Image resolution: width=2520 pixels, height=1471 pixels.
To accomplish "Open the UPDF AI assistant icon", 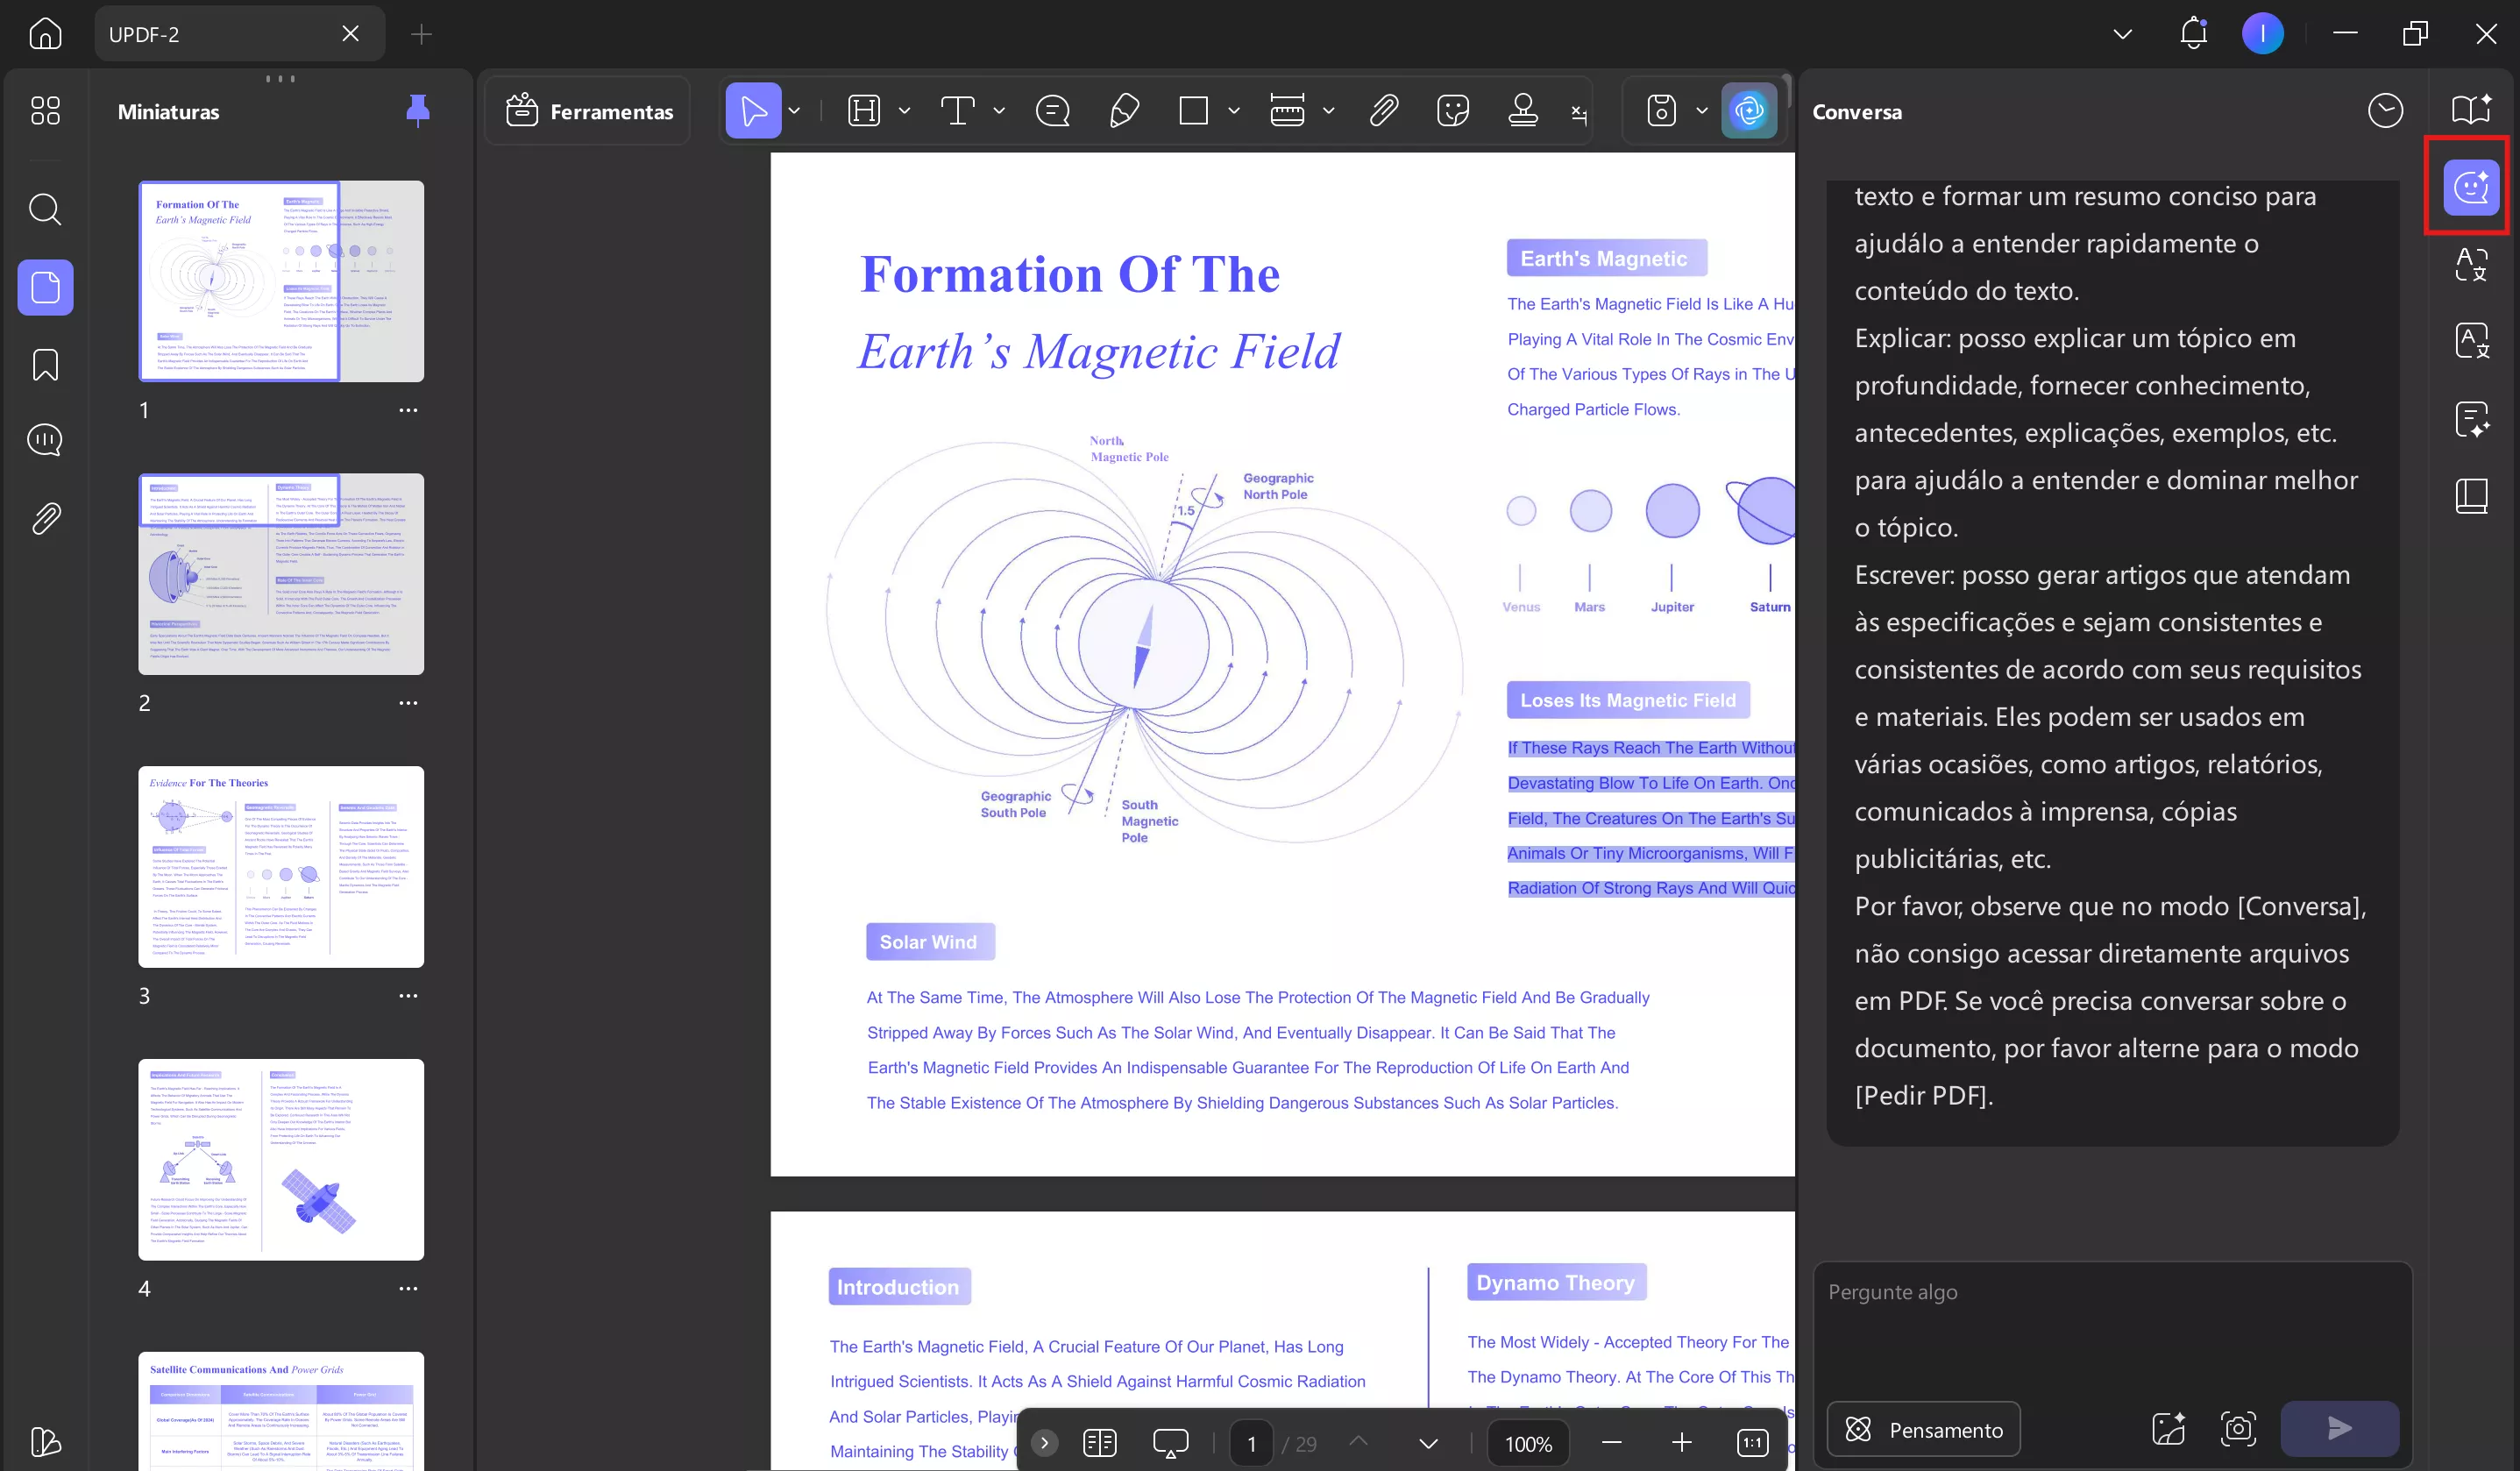I will 1748,111.
